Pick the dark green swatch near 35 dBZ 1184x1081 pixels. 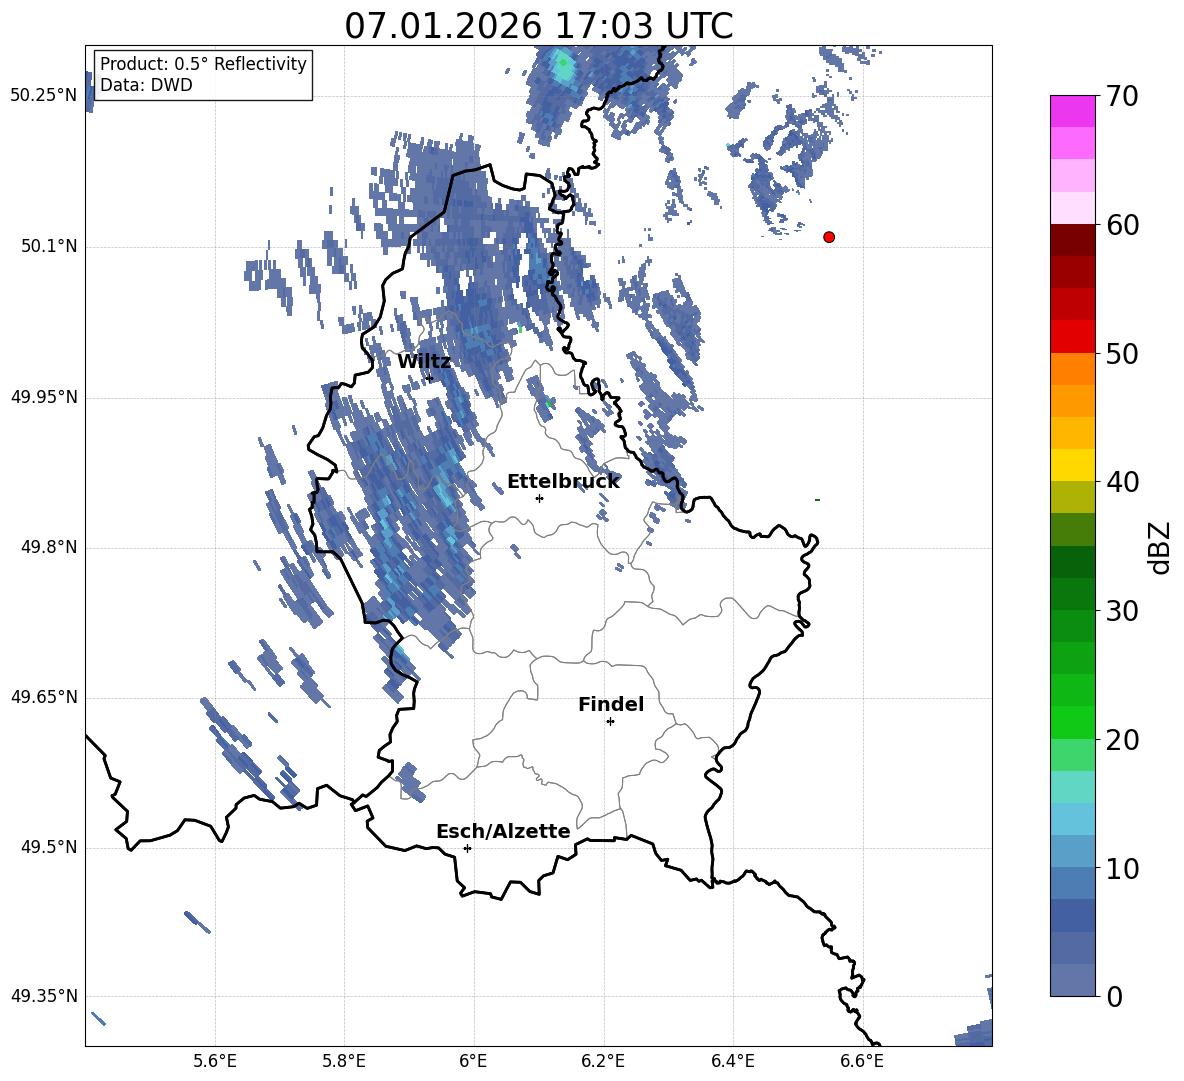1073,562
